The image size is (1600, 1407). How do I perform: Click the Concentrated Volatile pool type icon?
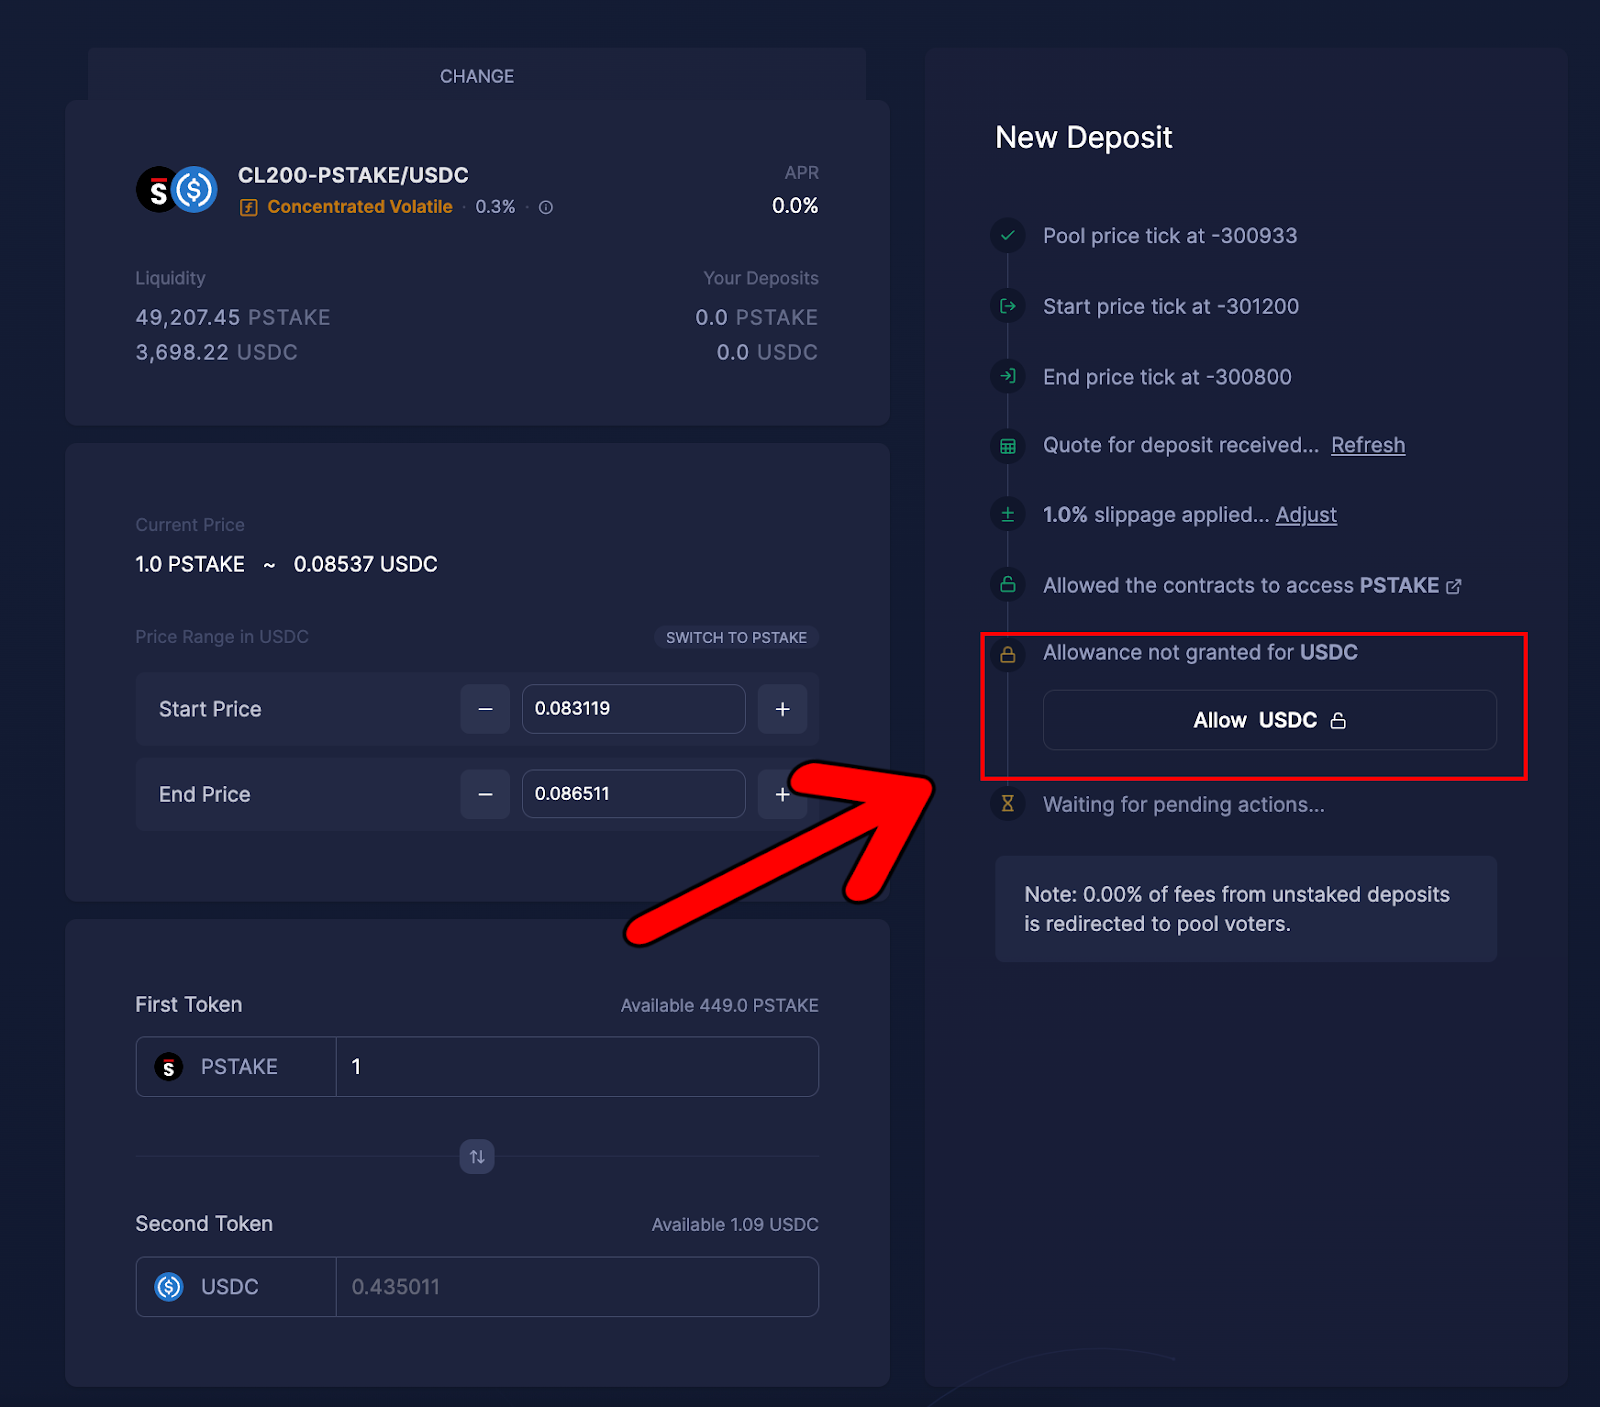(x=249, y=207)
